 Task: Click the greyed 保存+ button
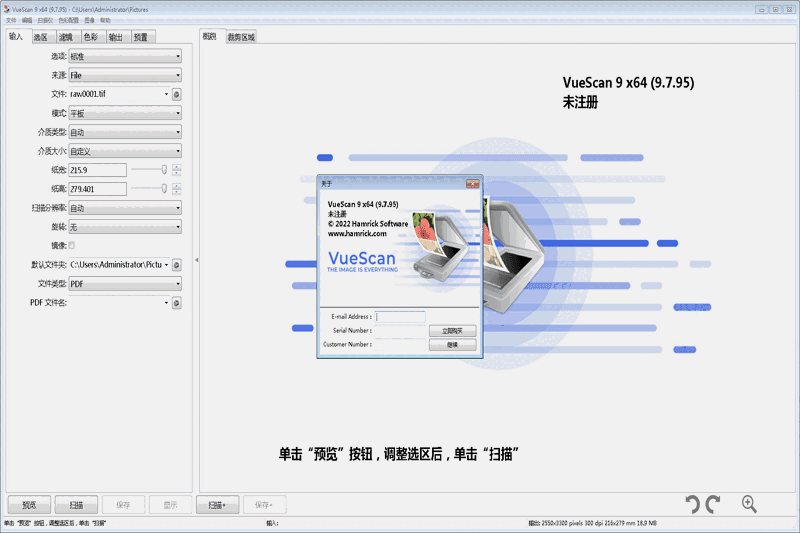point(264,505)
